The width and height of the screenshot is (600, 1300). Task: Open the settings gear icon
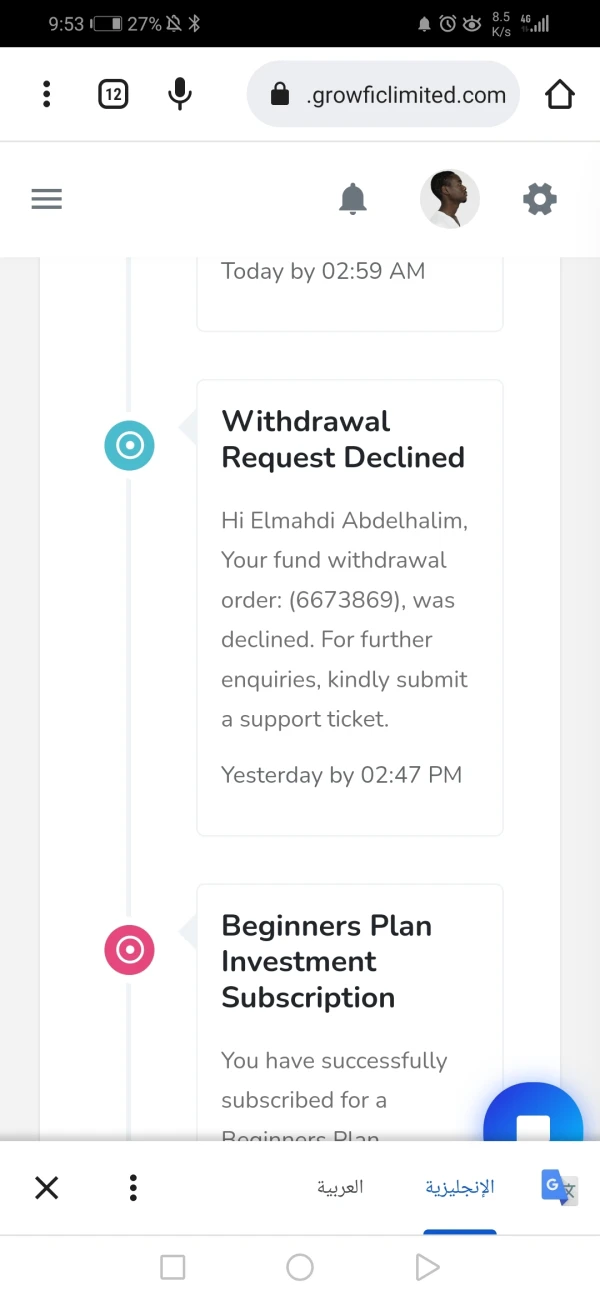539,199
